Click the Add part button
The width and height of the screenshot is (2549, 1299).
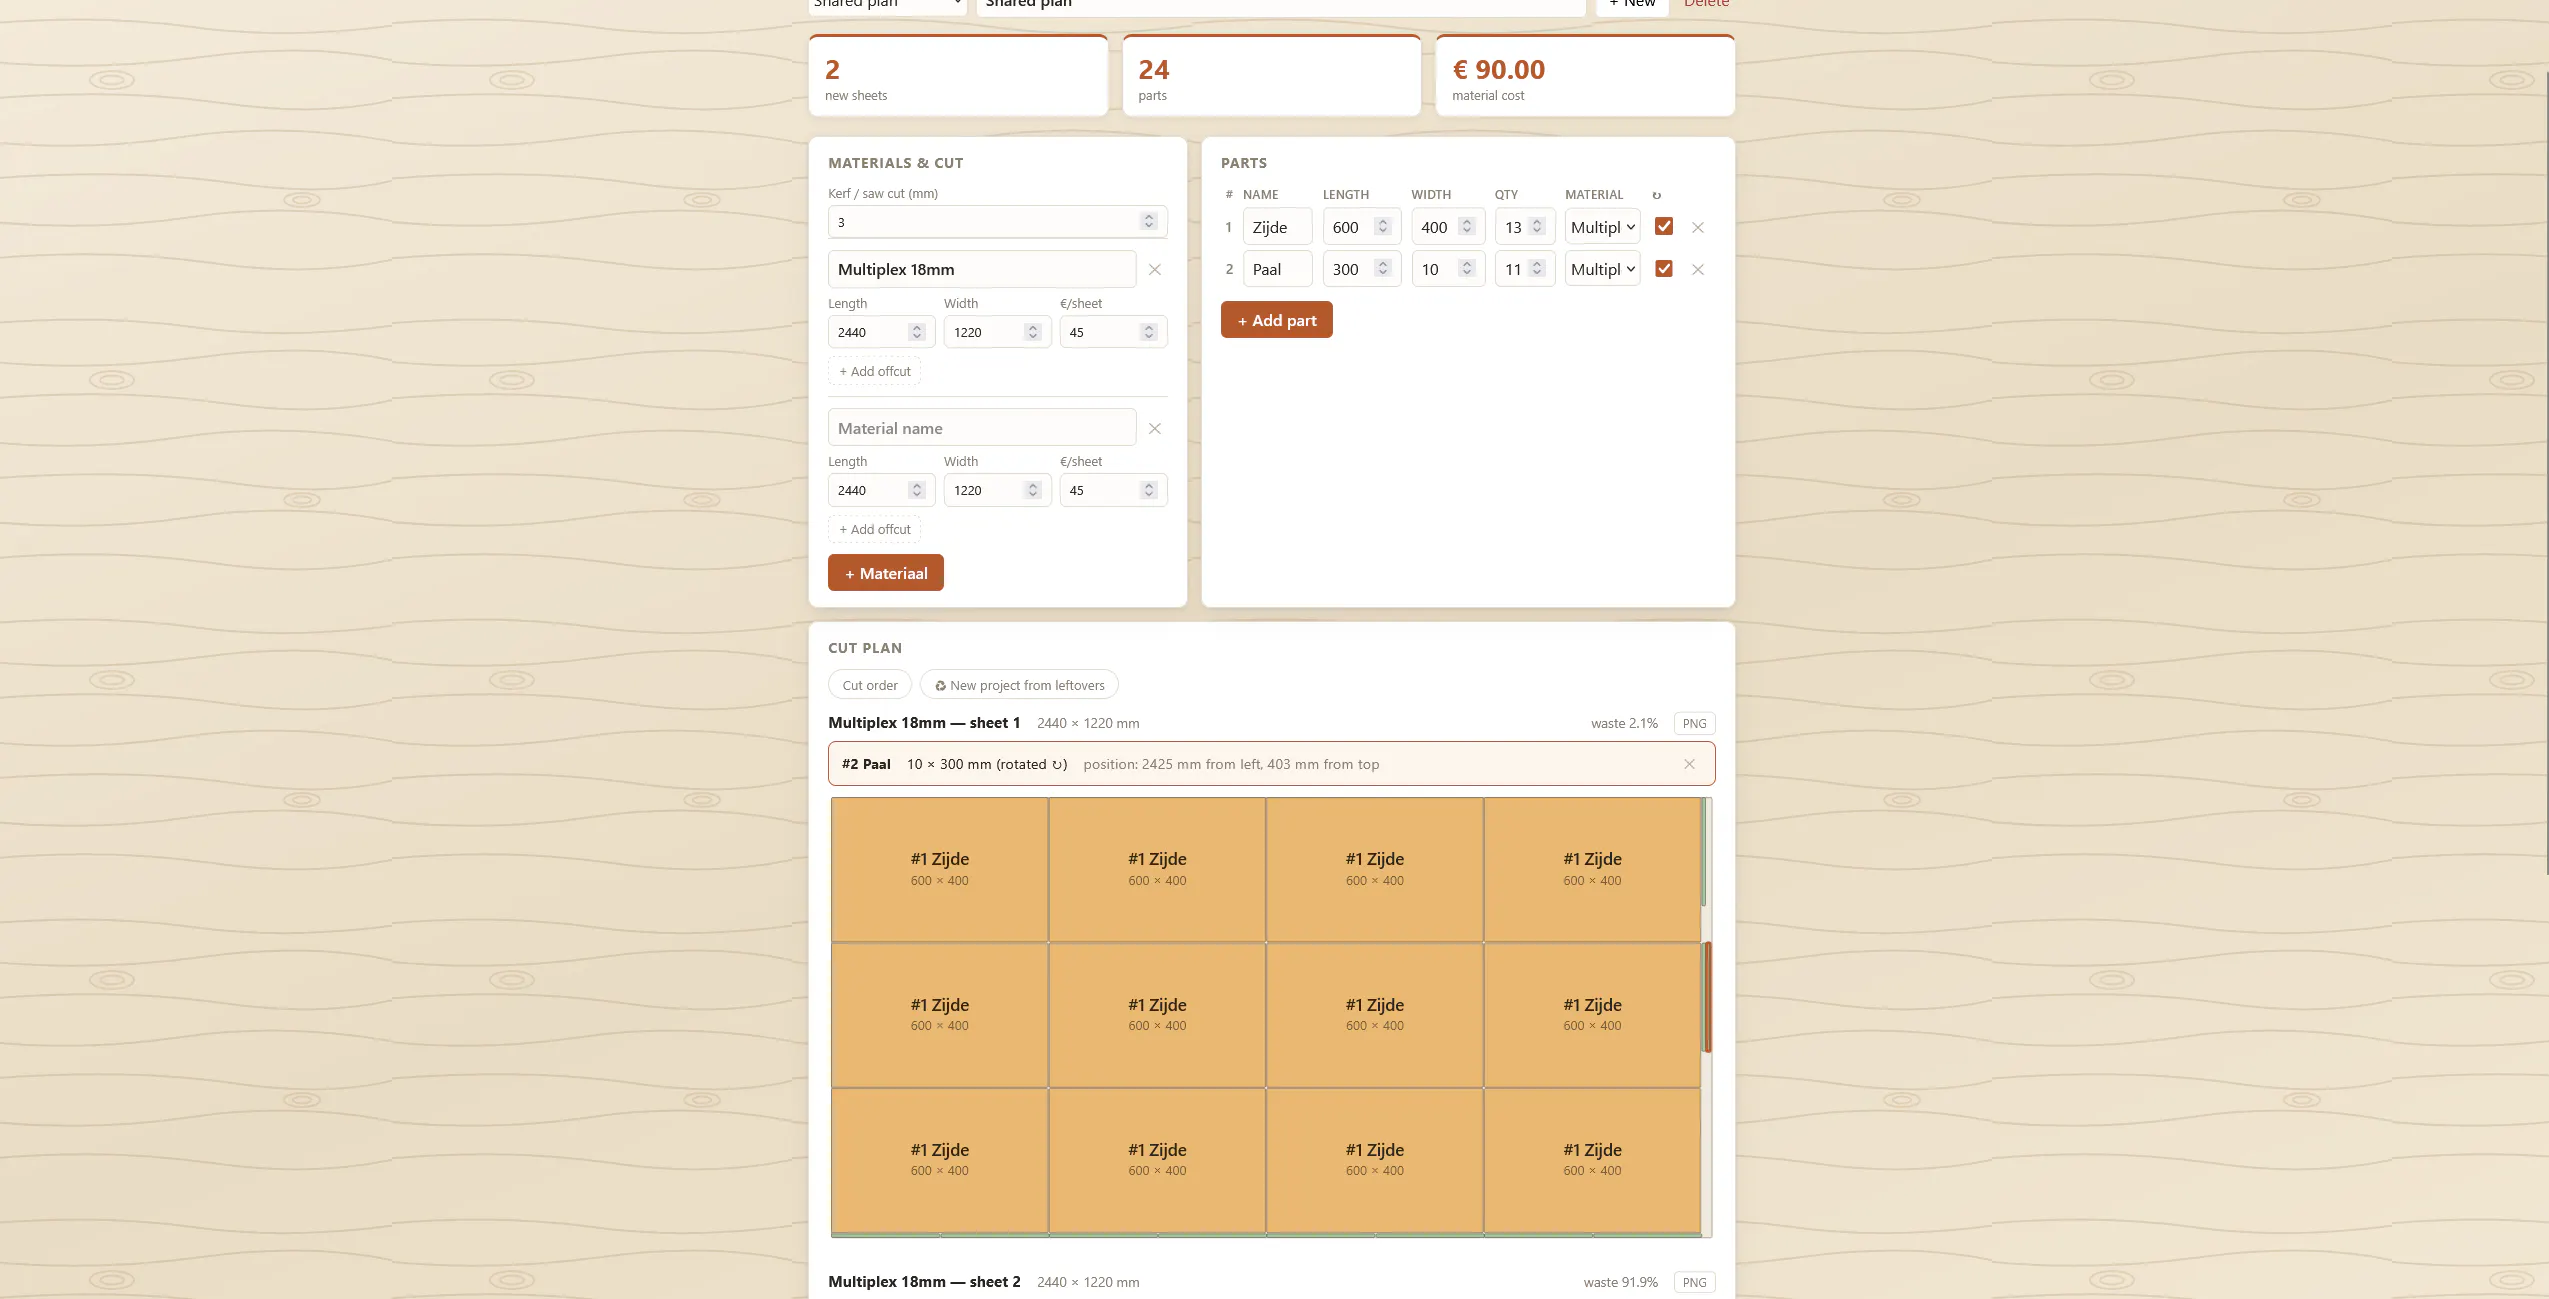pyautogui.click(x=1276, y=320)
